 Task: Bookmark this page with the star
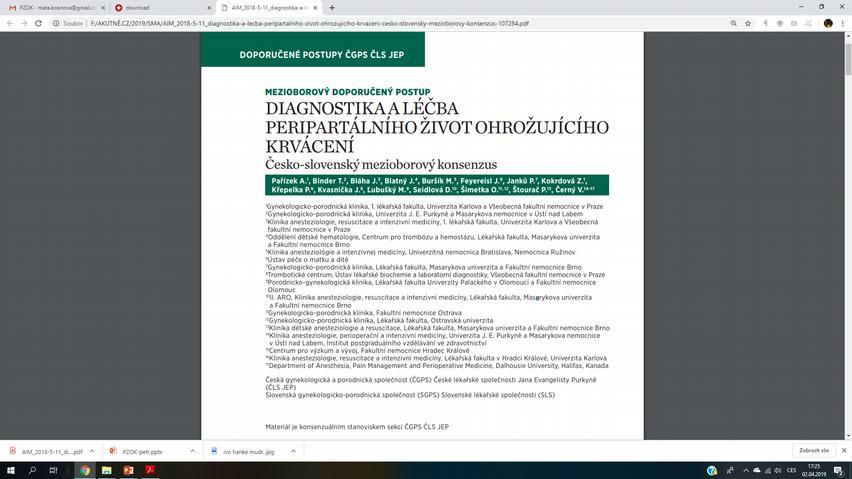pyautogui.click(x=748, y=23)
